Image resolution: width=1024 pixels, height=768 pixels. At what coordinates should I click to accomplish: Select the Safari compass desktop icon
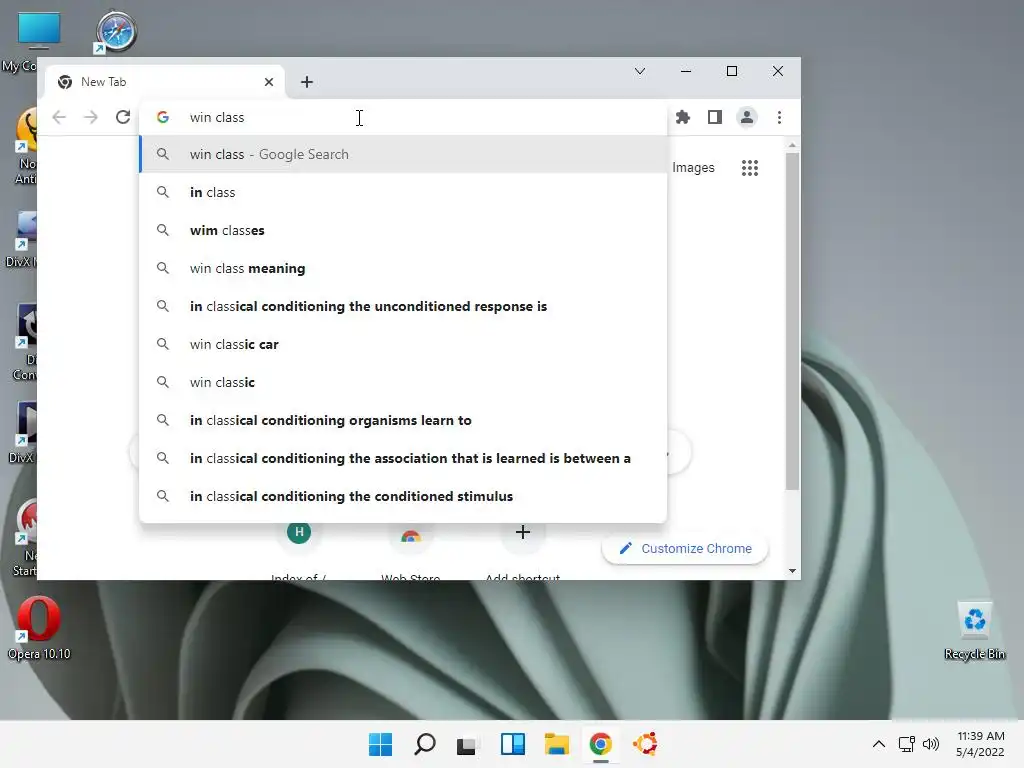[116, 31]
